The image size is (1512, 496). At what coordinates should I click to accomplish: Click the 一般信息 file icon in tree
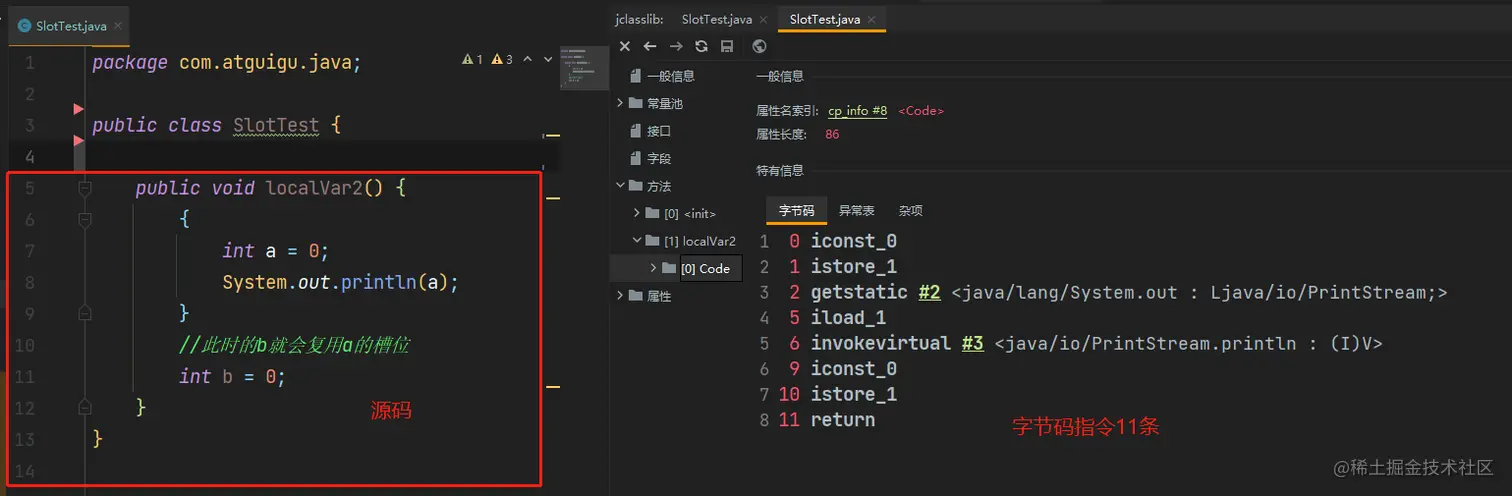point(636,76)
